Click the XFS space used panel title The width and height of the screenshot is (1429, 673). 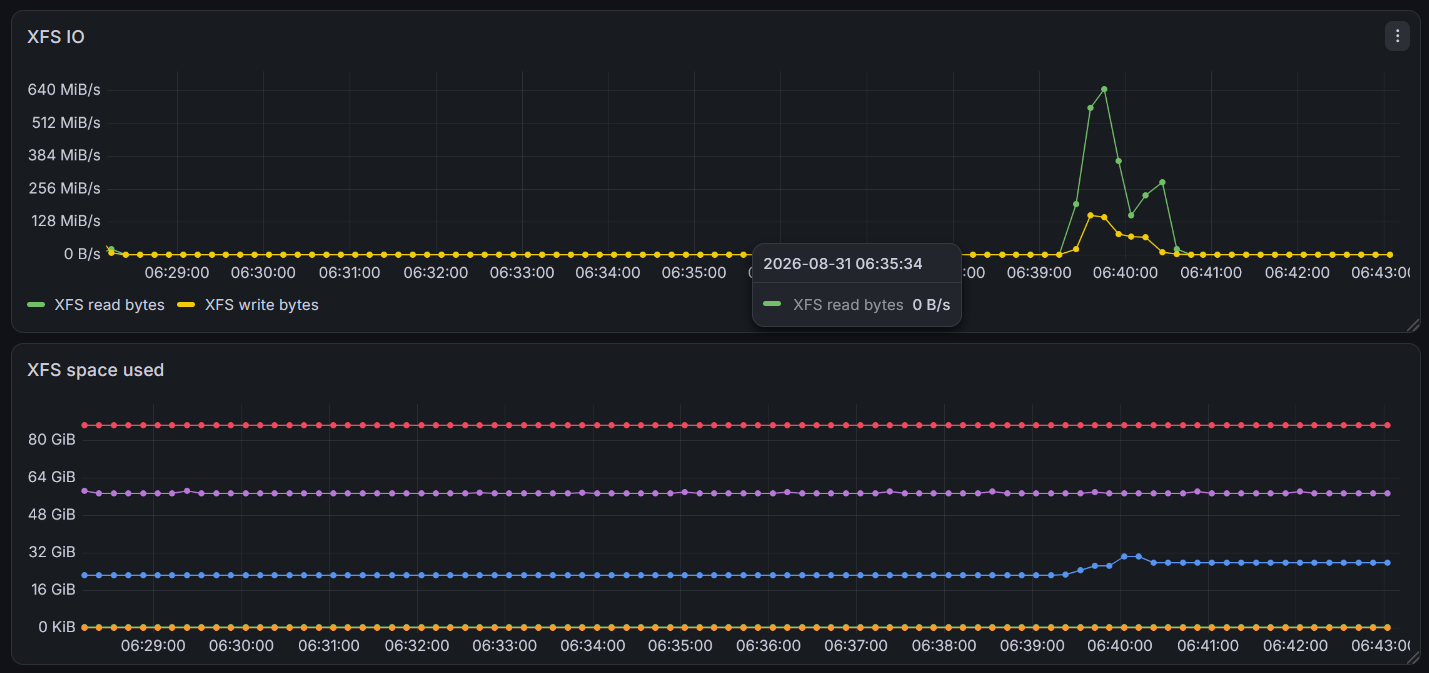click(x=95, y=370)
